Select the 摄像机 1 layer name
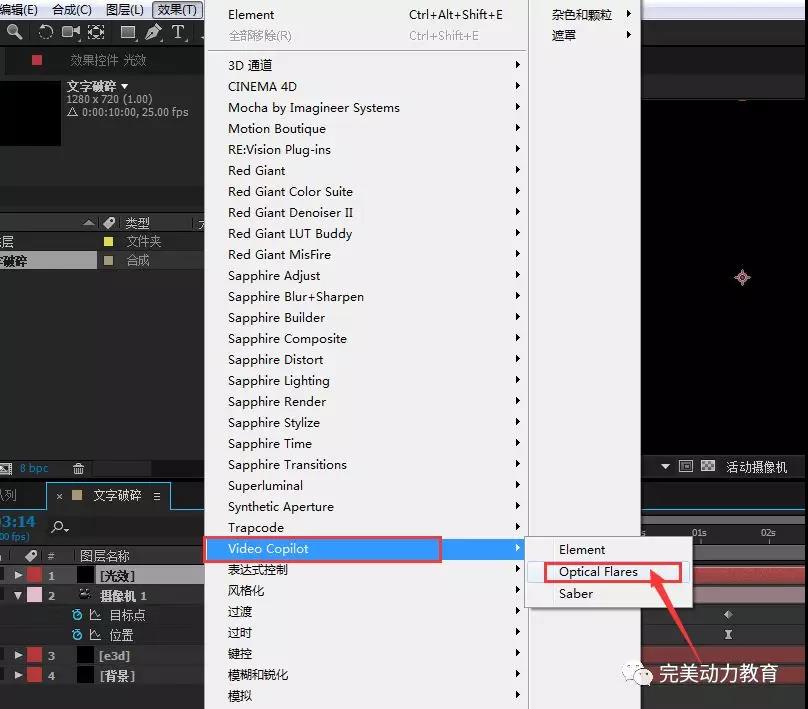This screenshot has width=808, height=709. [x=124, y=596]
